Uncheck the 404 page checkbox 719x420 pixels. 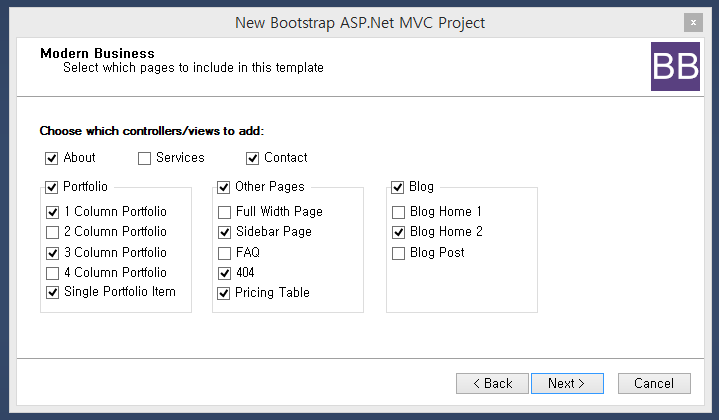225,273
